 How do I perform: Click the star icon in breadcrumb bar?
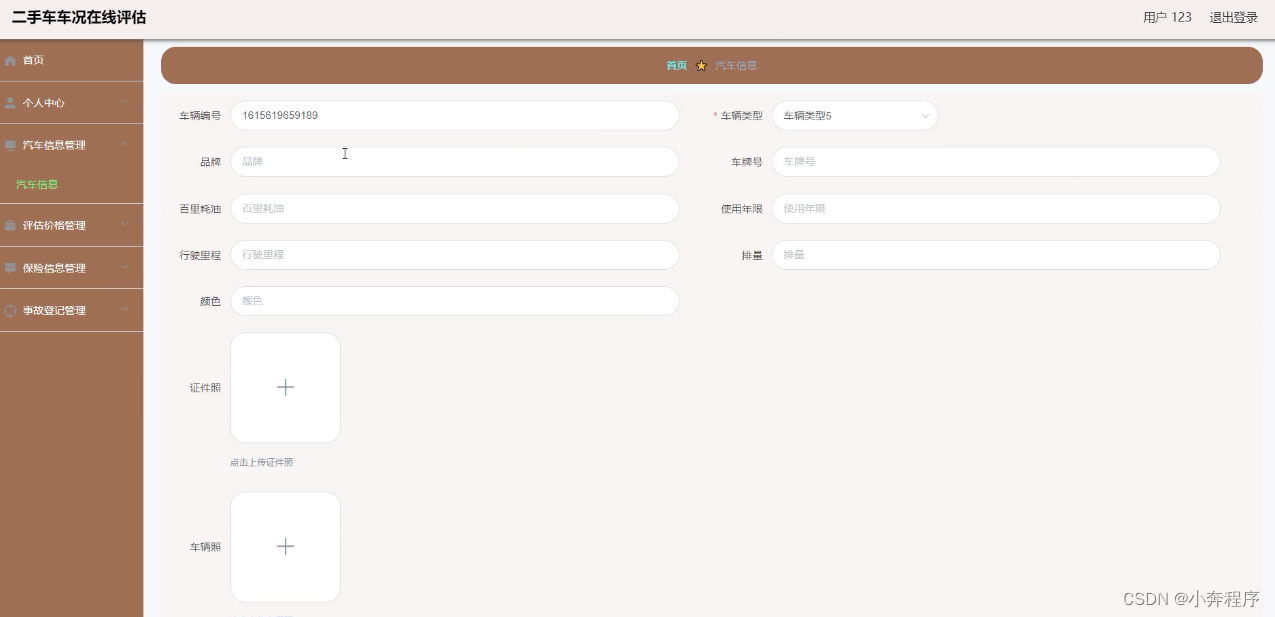[701, 66]
